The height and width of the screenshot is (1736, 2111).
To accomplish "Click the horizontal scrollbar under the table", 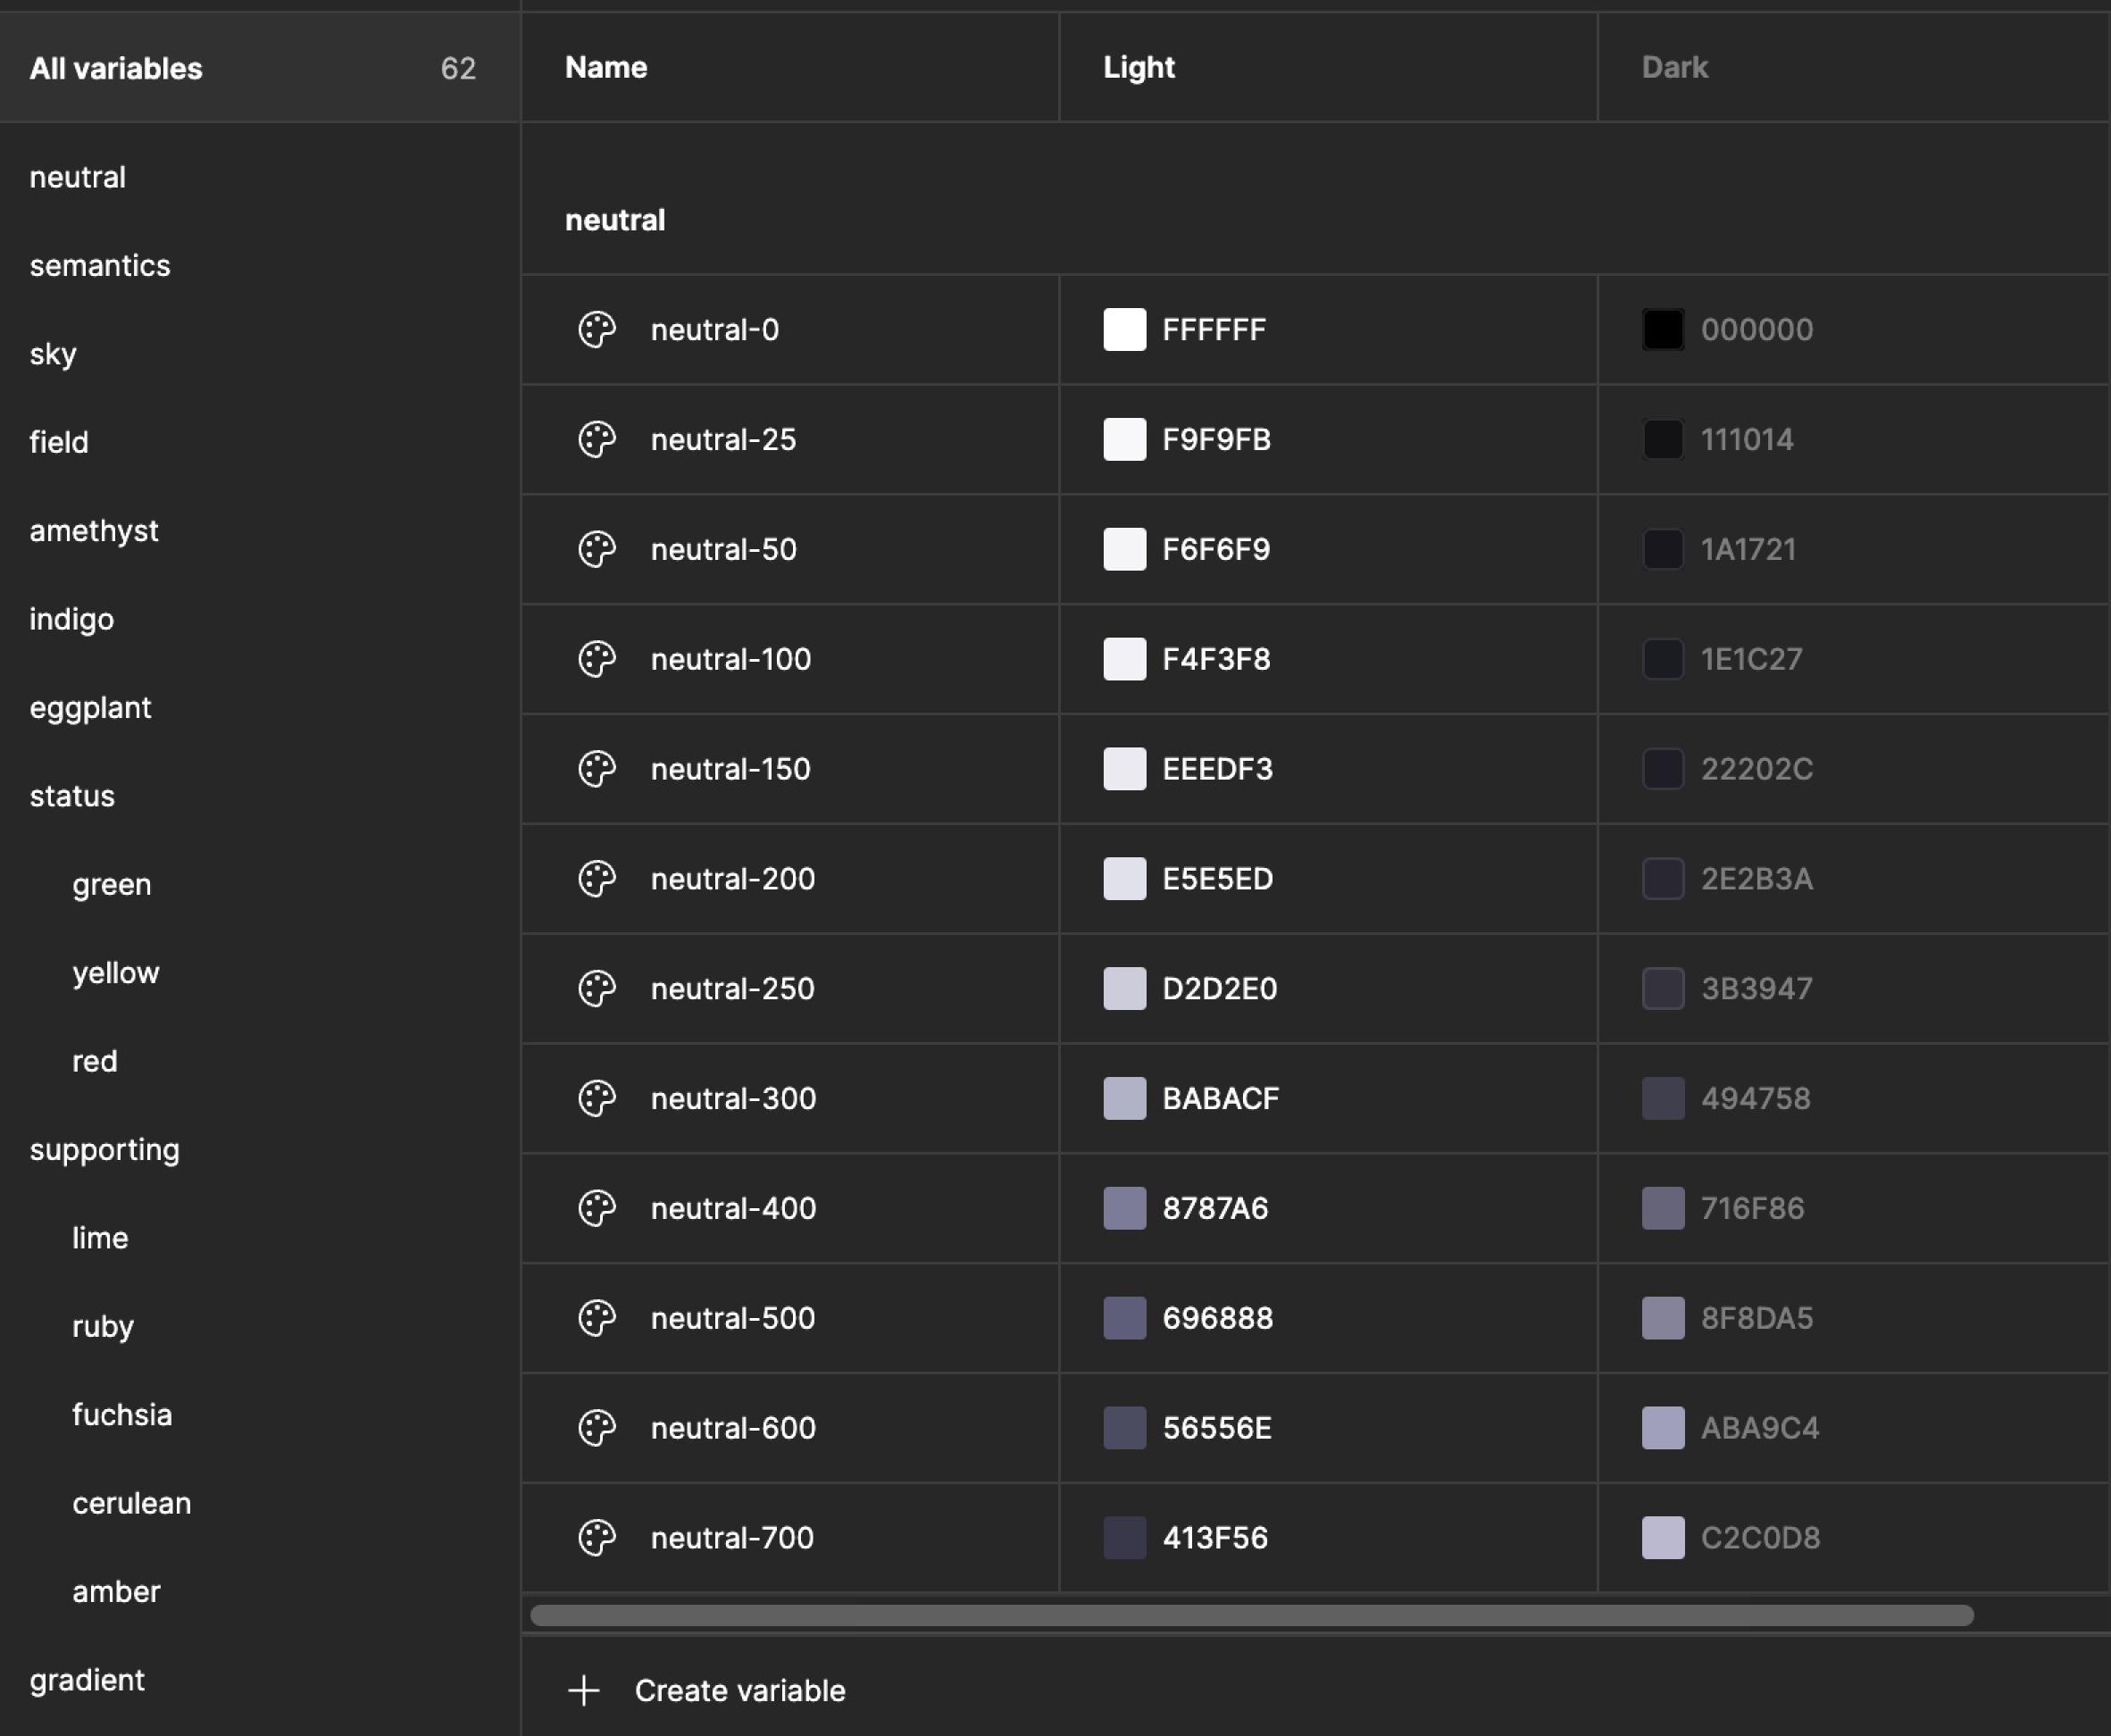I will (1250, 1615).
